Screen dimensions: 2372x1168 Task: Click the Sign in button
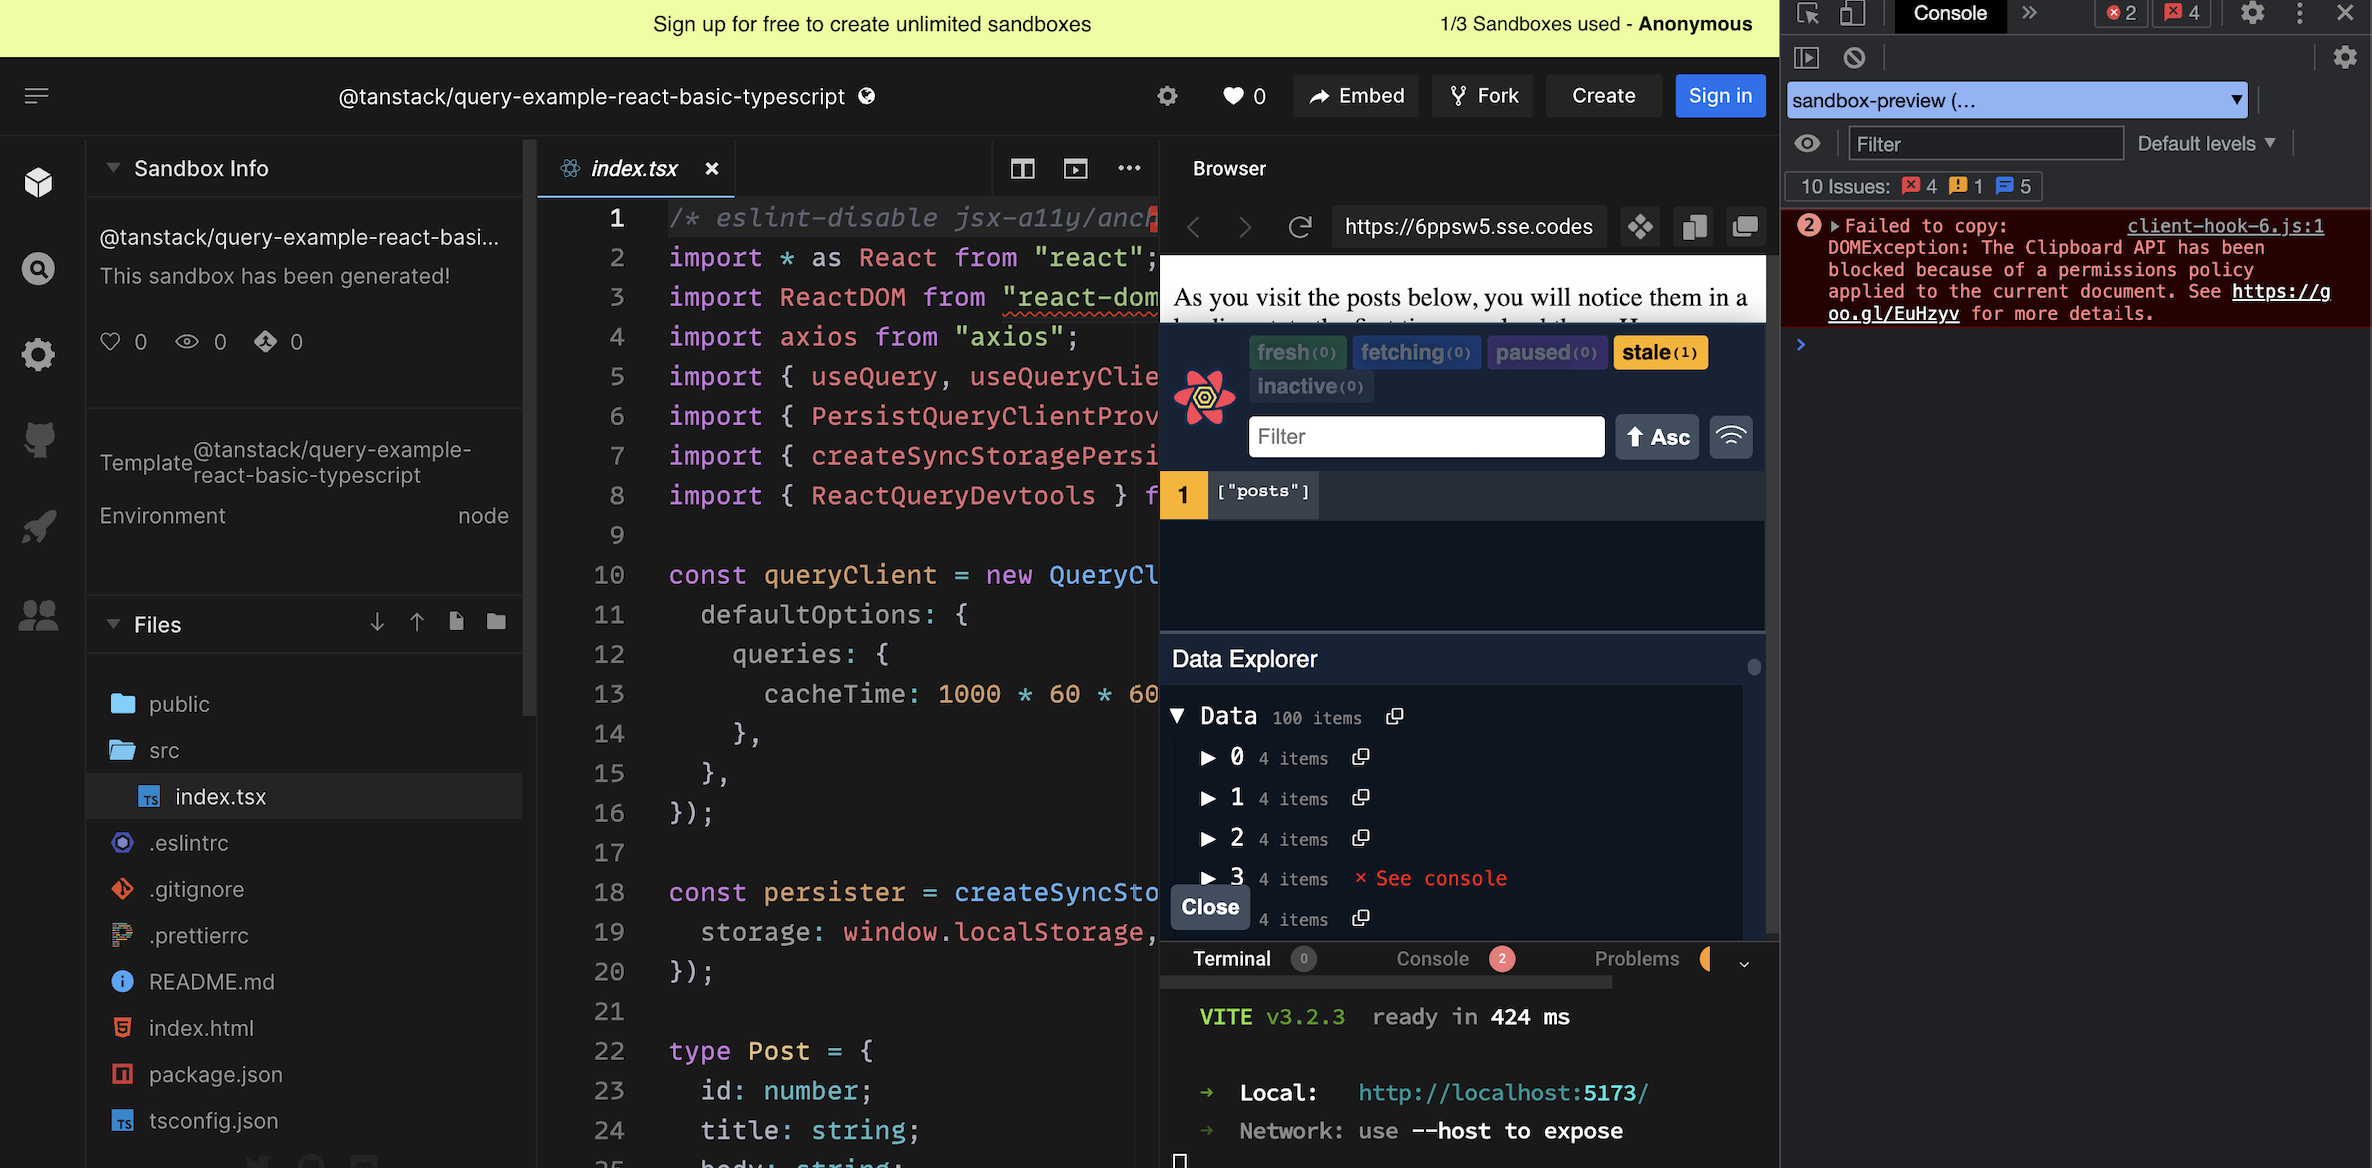tap(1720, 96)
